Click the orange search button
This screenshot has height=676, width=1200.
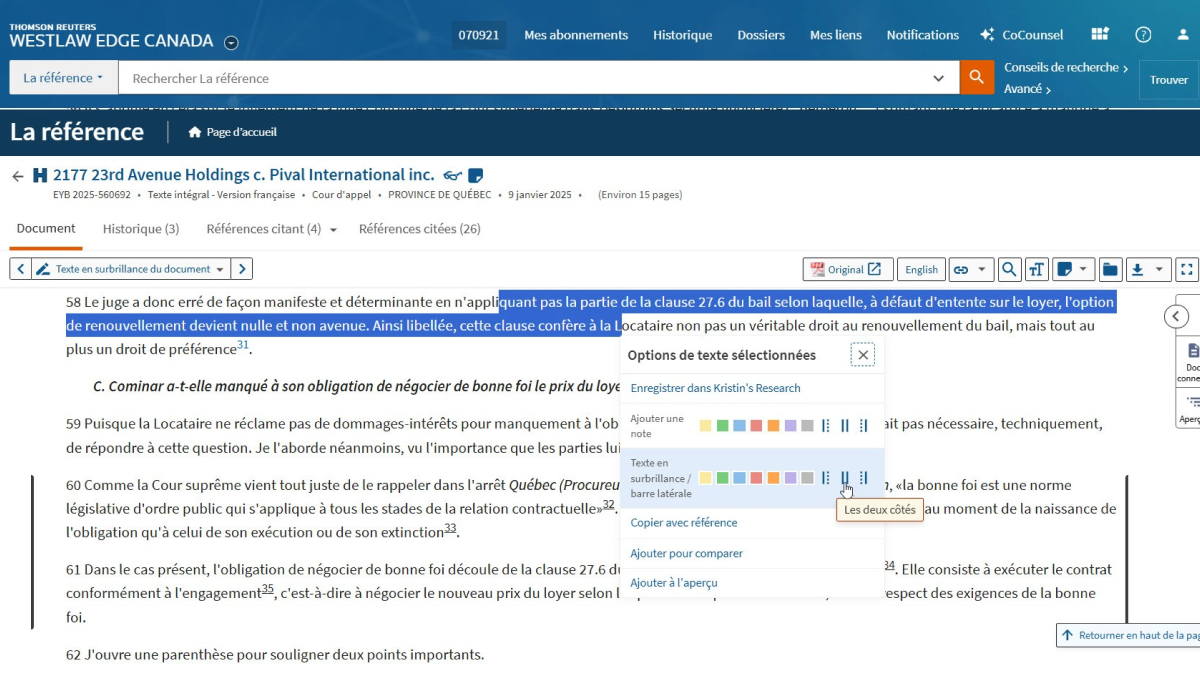(976, 78)
